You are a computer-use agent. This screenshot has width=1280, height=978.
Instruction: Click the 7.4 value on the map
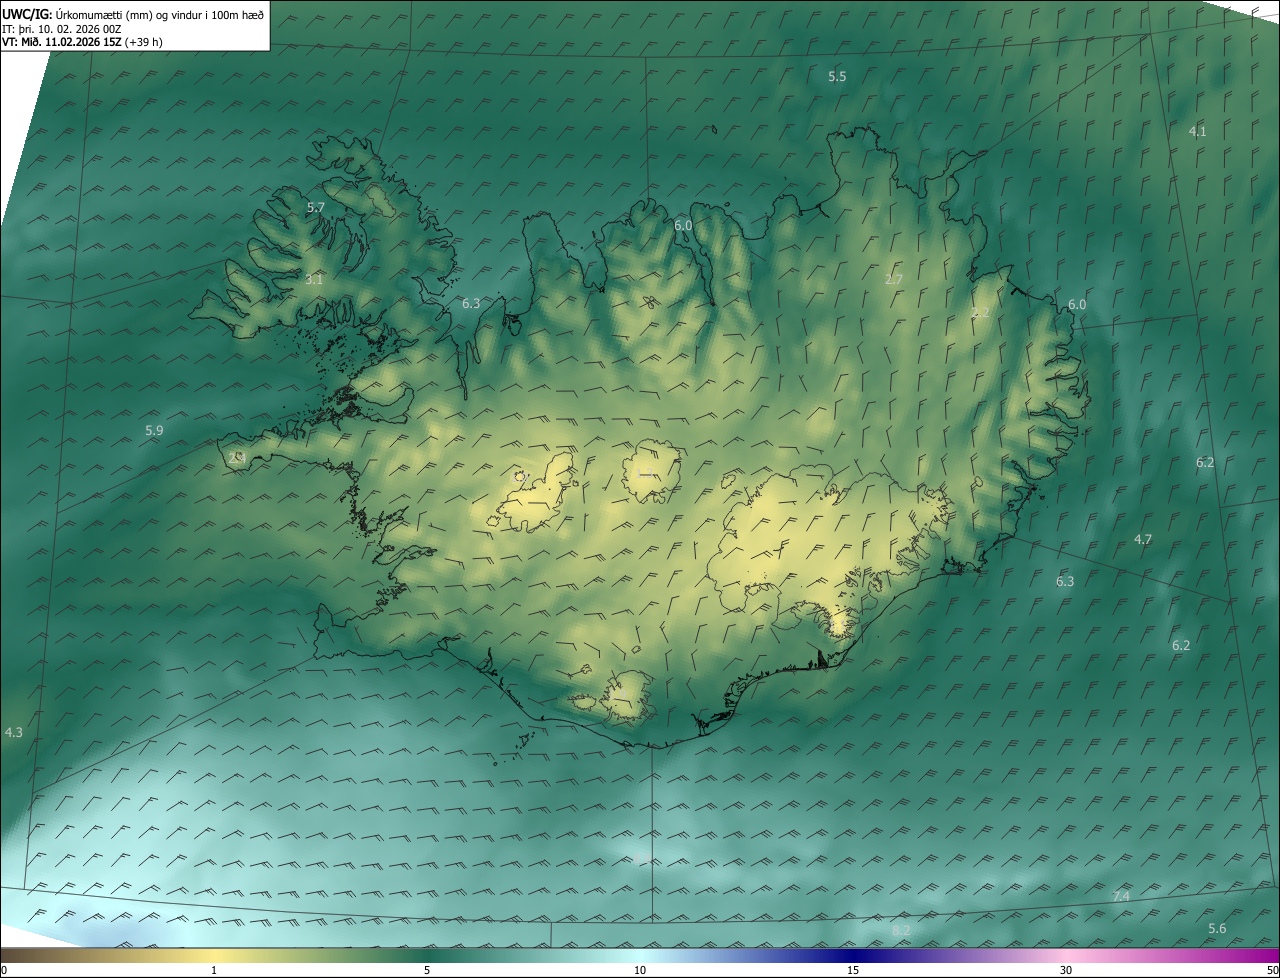(1121, 896)
